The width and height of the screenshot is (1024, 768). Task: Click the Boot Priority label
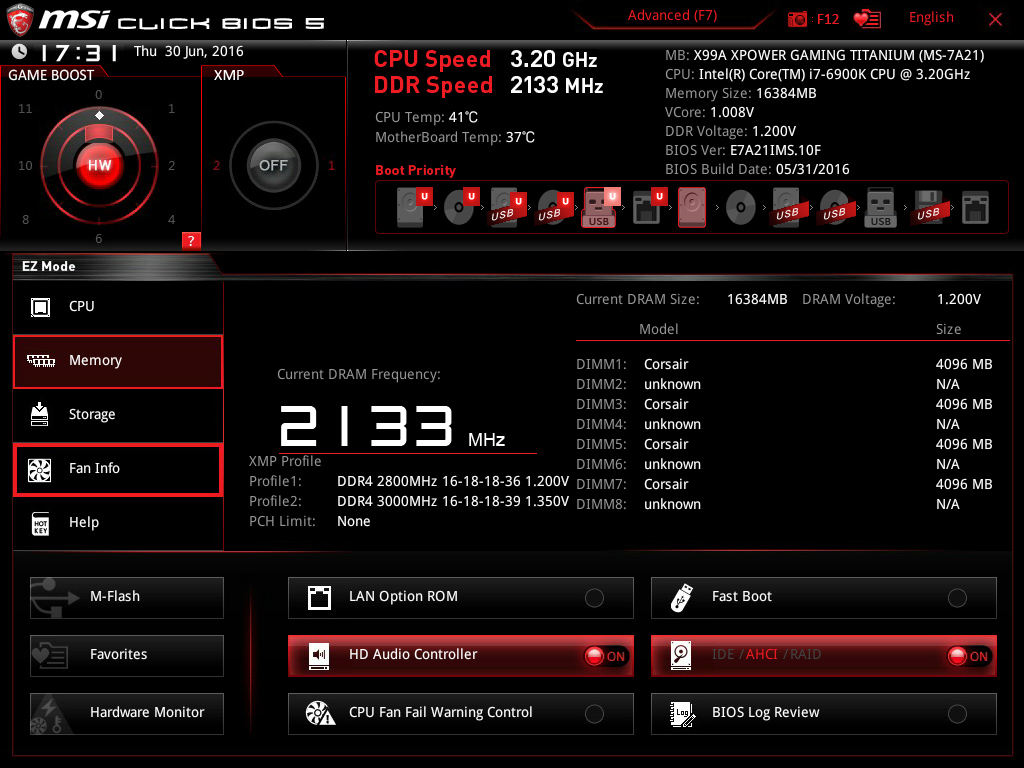[x=415, y=170]
